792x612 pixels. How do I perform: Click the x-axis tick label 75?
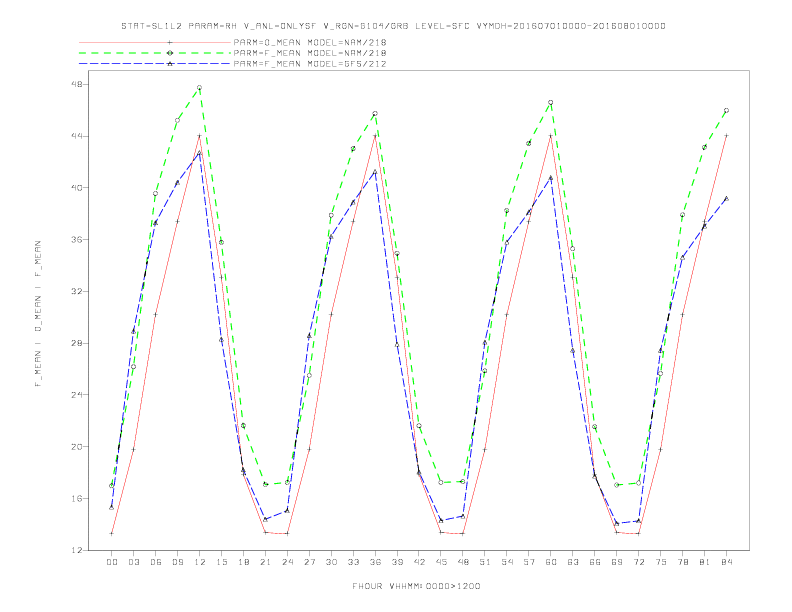click(x=661, y=562)
